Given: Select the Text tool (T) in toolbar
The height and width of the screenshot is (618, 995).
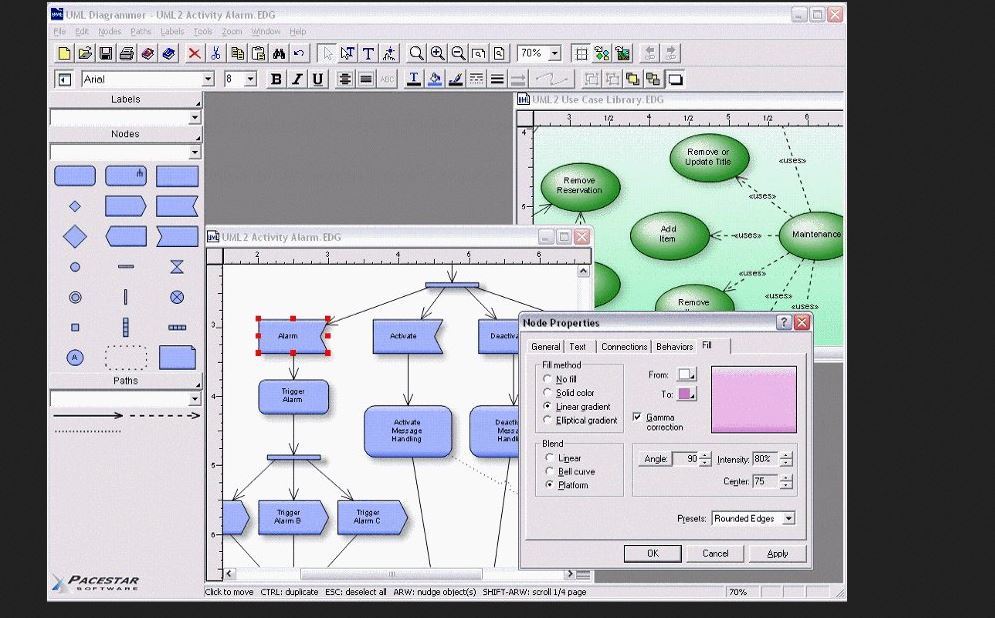Looking at the screenshot, I should coord(368,53).
